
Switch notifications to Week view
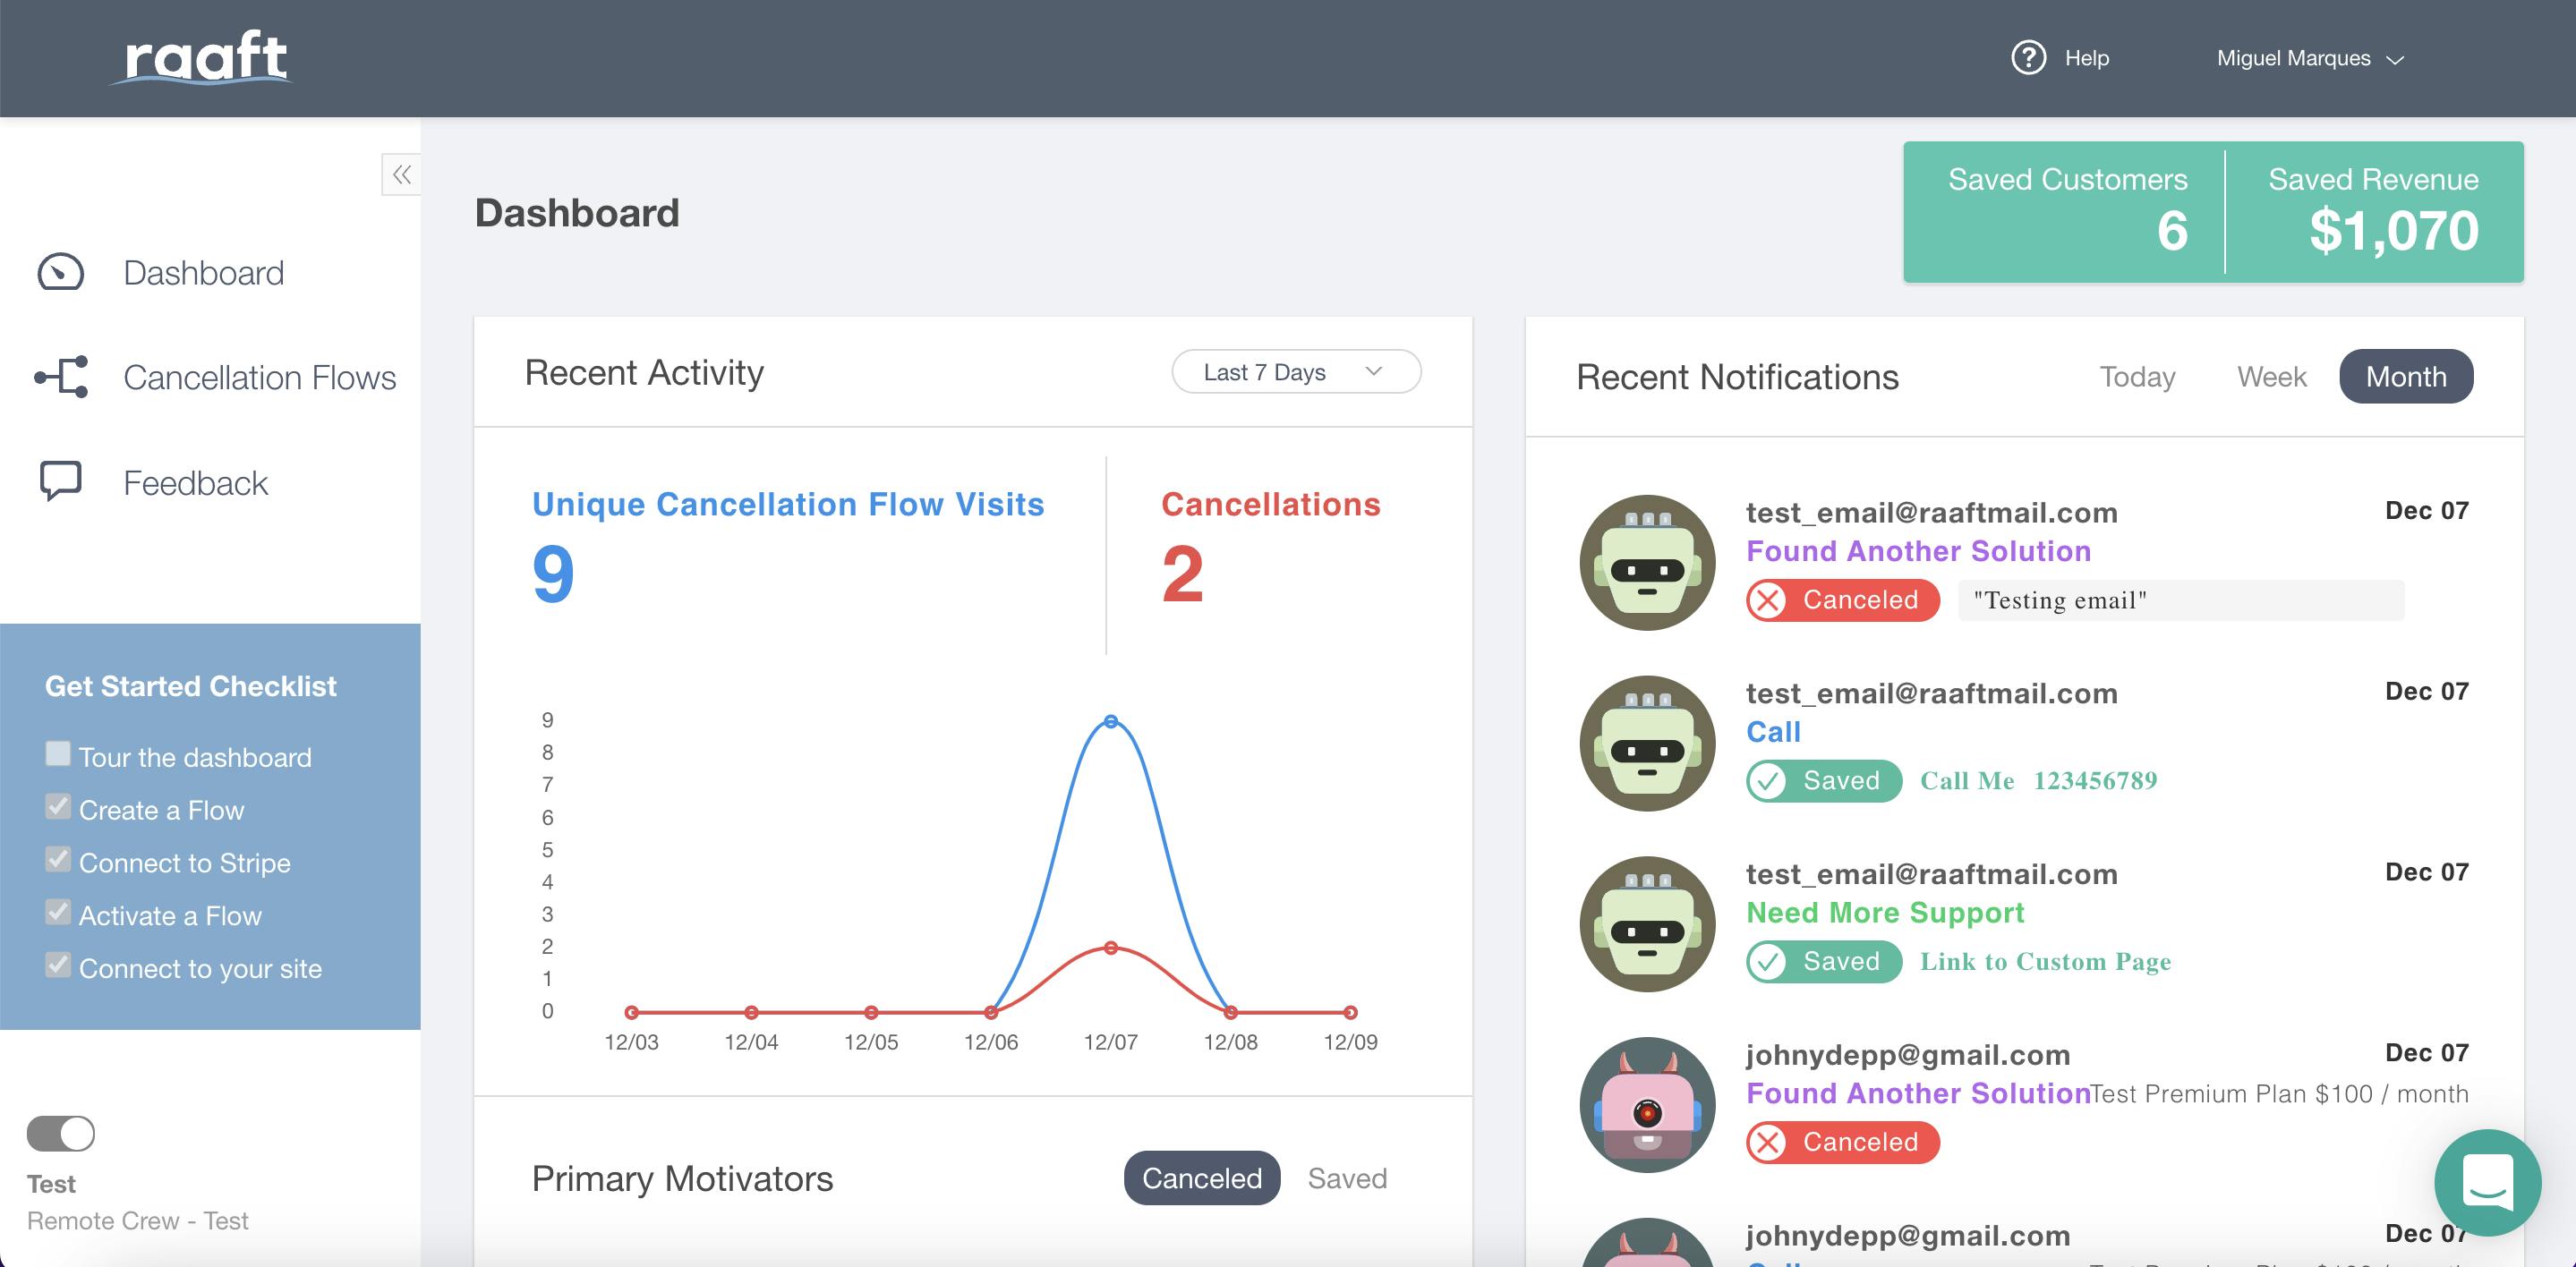(x=2271, y=376)
